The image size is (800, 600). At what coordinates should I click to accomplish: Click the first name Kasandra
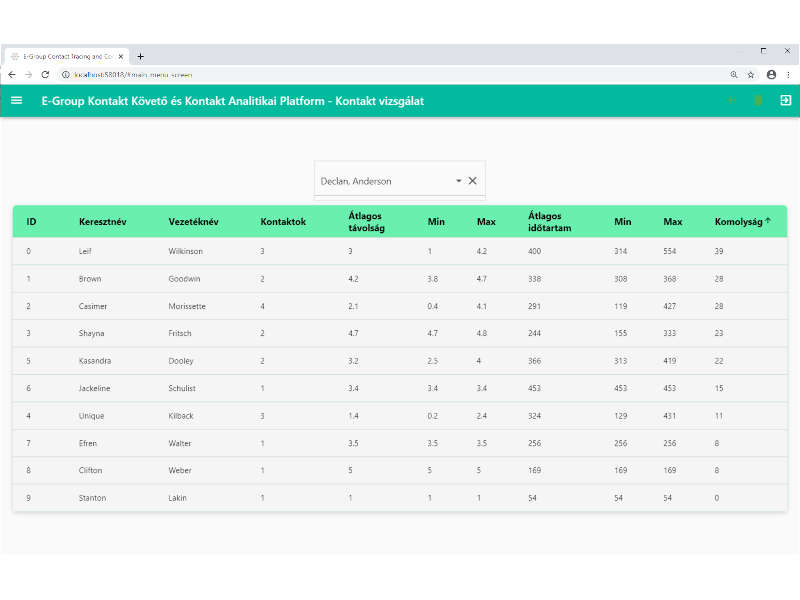point(95,361)
